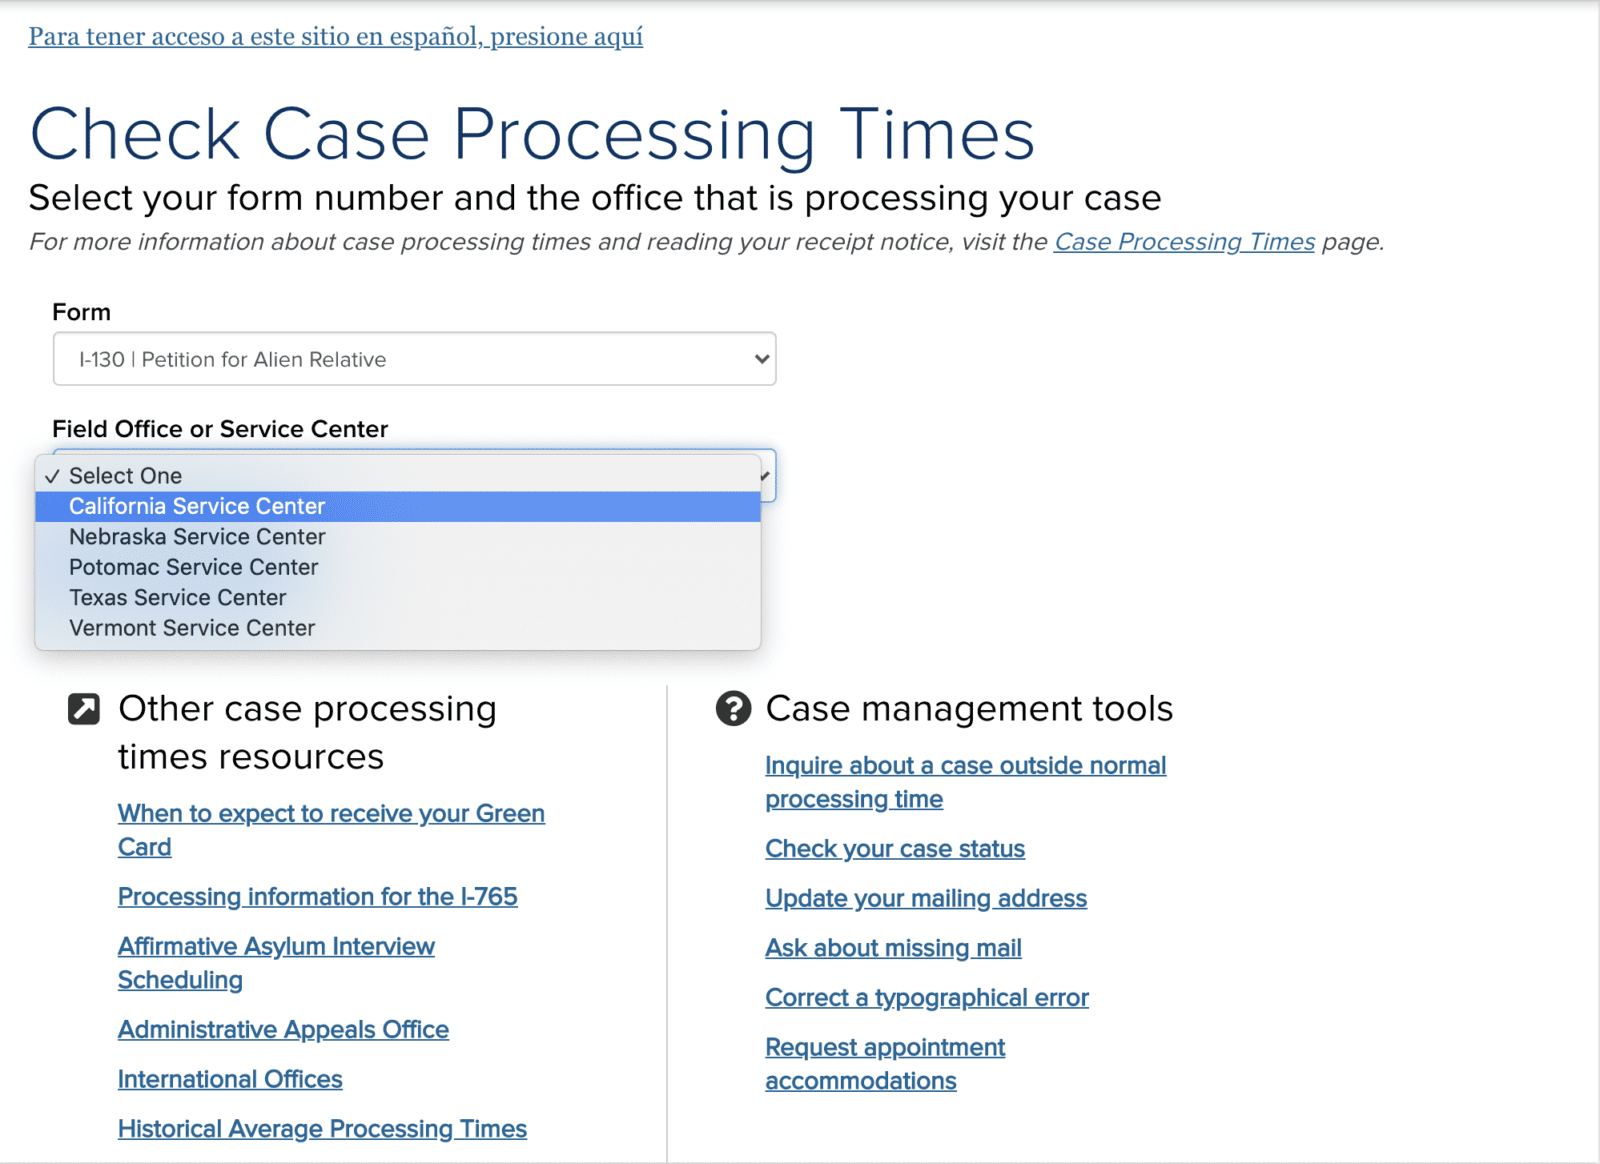Open Update your mailing address link
The image size is (1600, 1164).
tap(926, 898)
